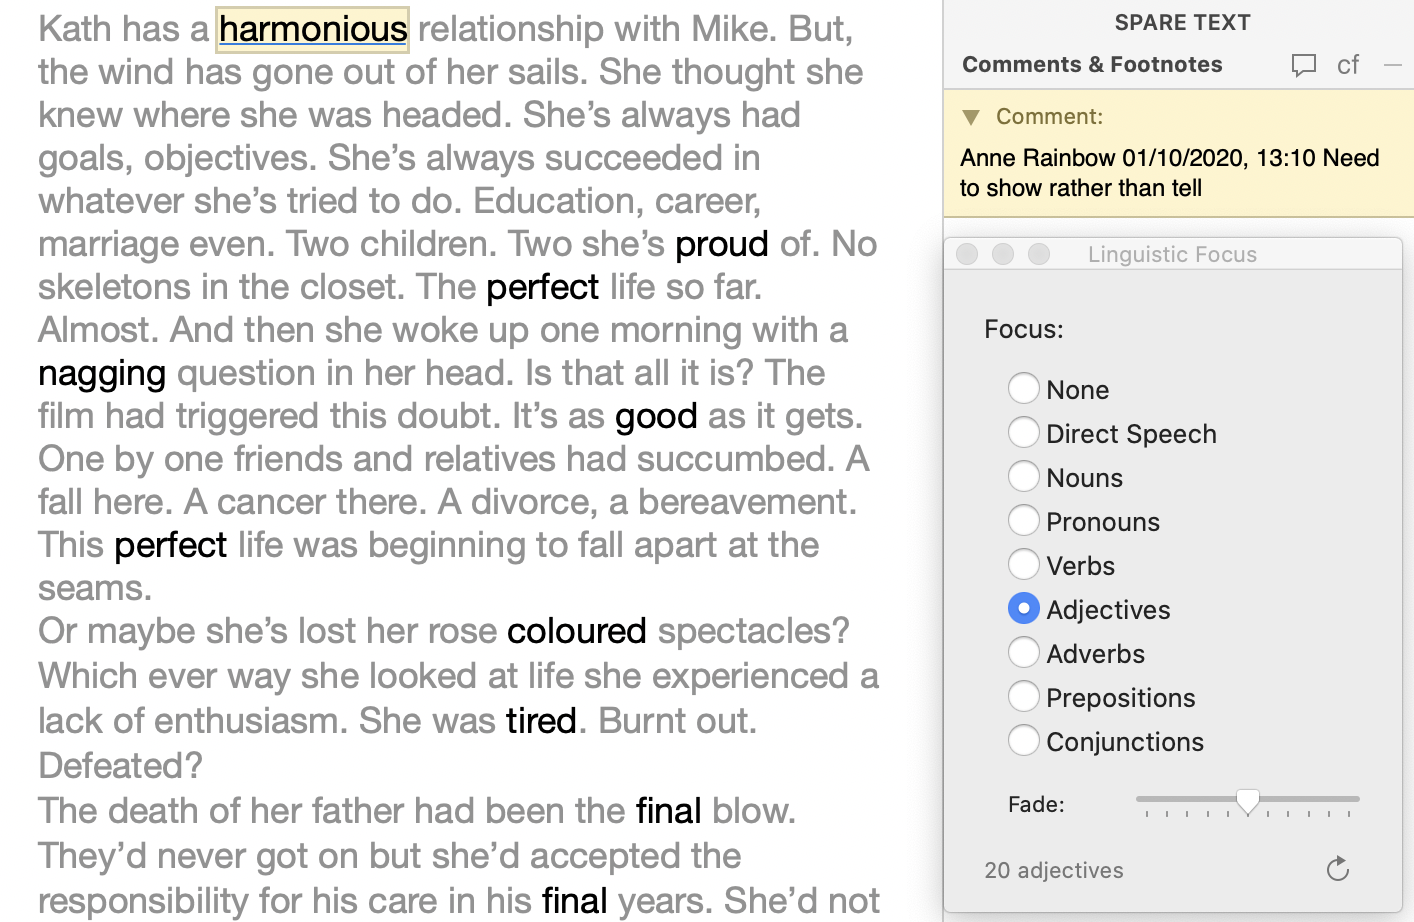Choose Nouns as linguistic focus

[1024, 476]
